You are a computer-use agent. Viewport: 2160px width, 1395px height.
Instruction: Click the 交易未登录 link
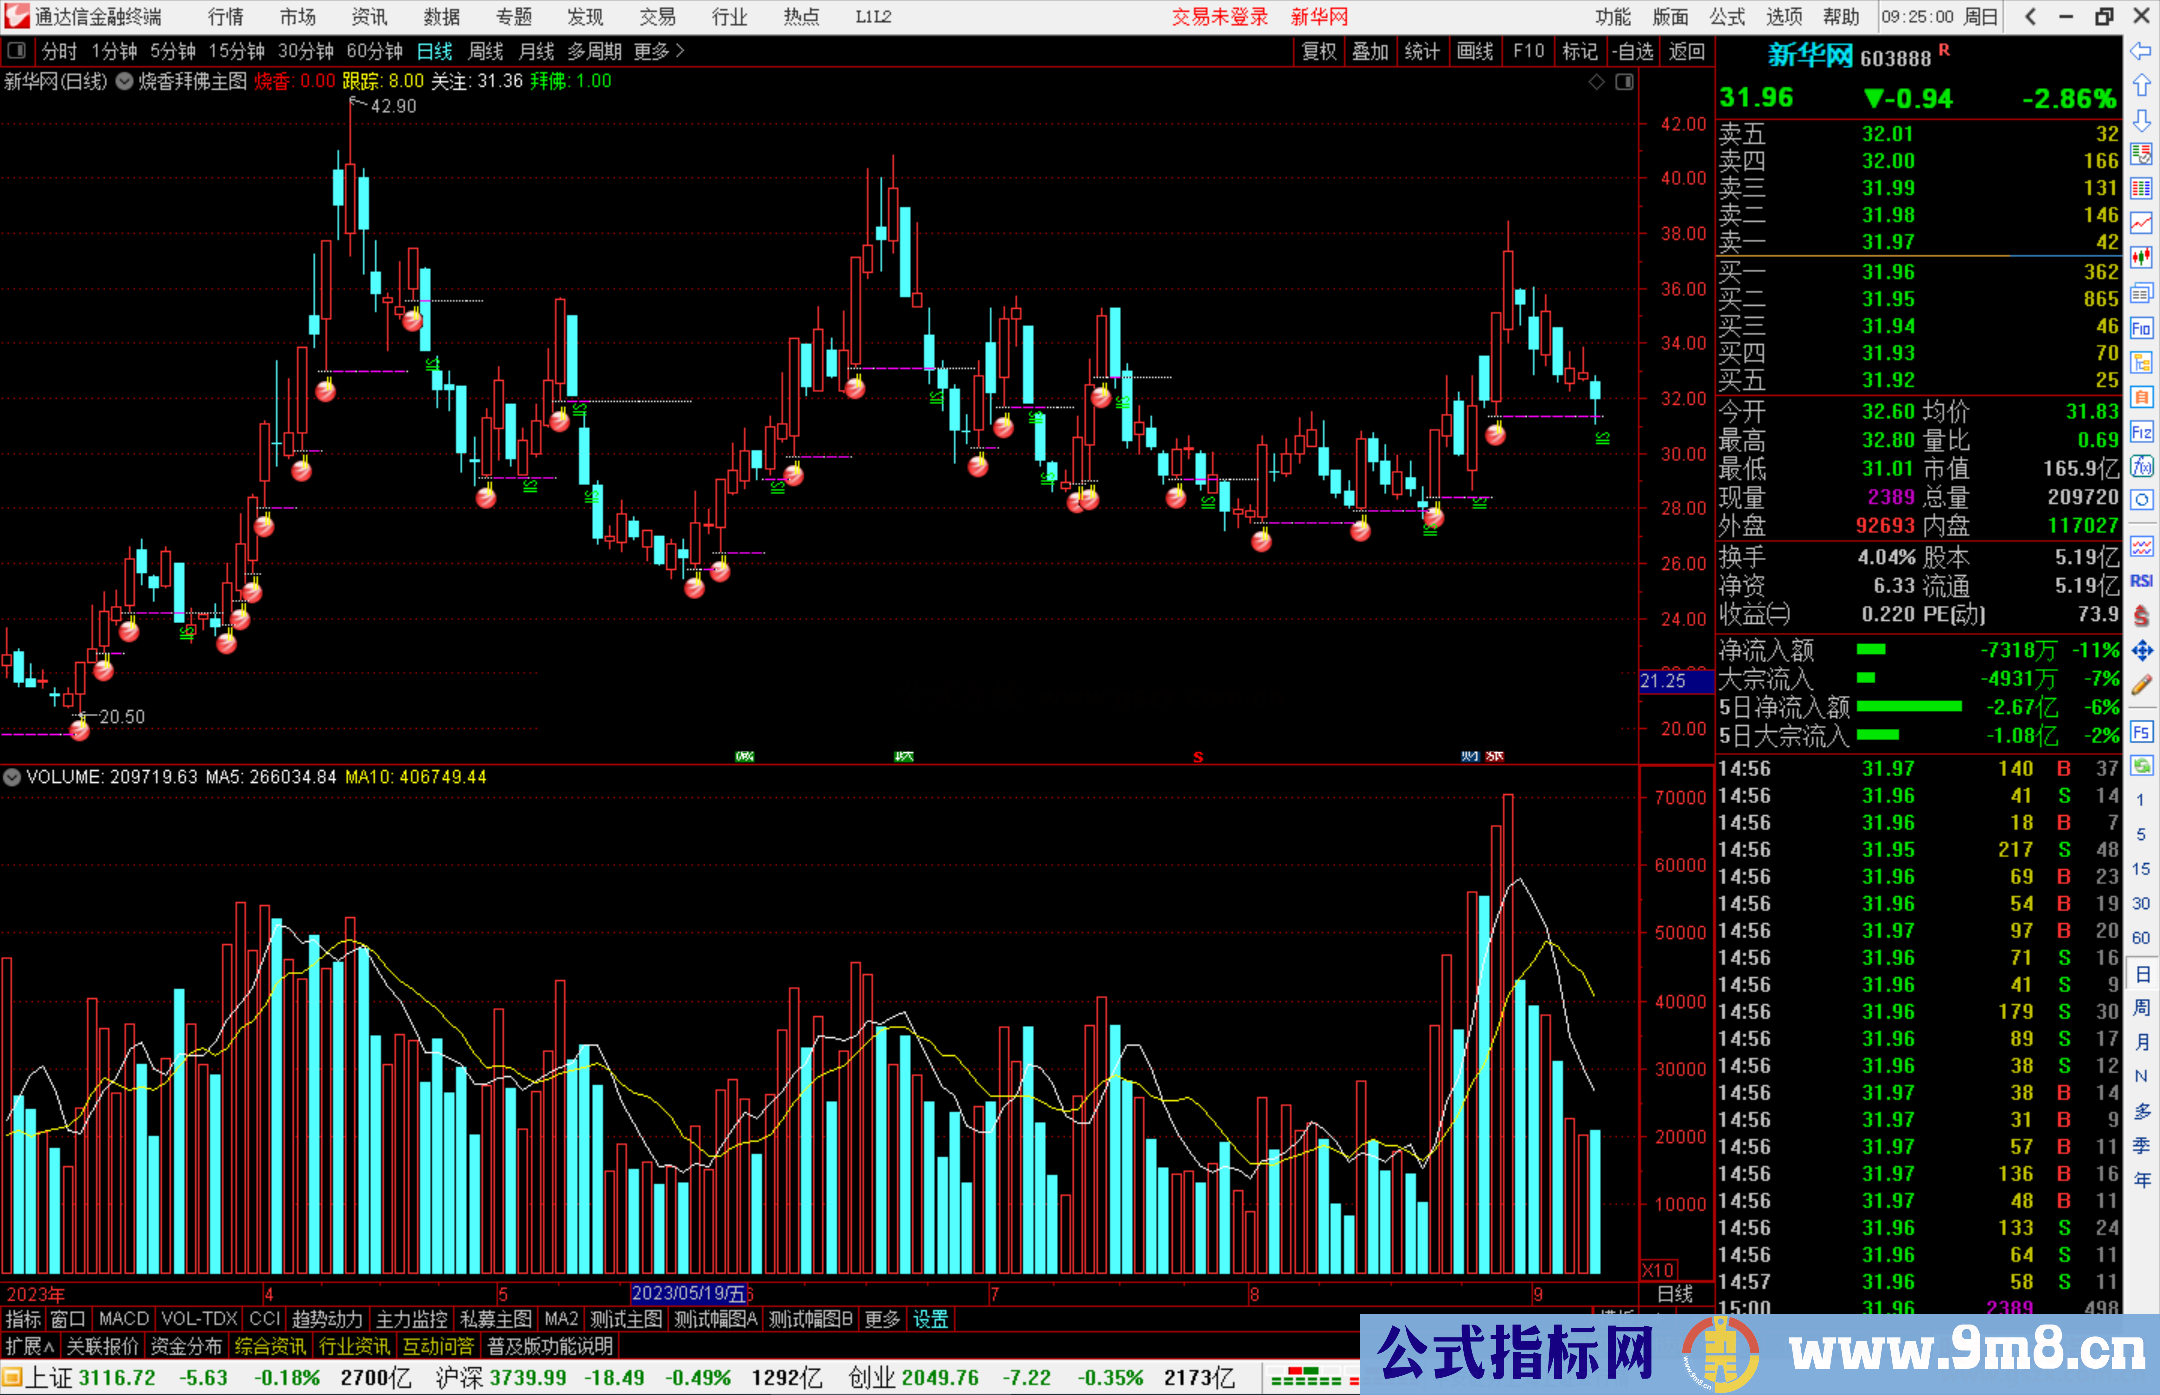[x=1219, y=16]
